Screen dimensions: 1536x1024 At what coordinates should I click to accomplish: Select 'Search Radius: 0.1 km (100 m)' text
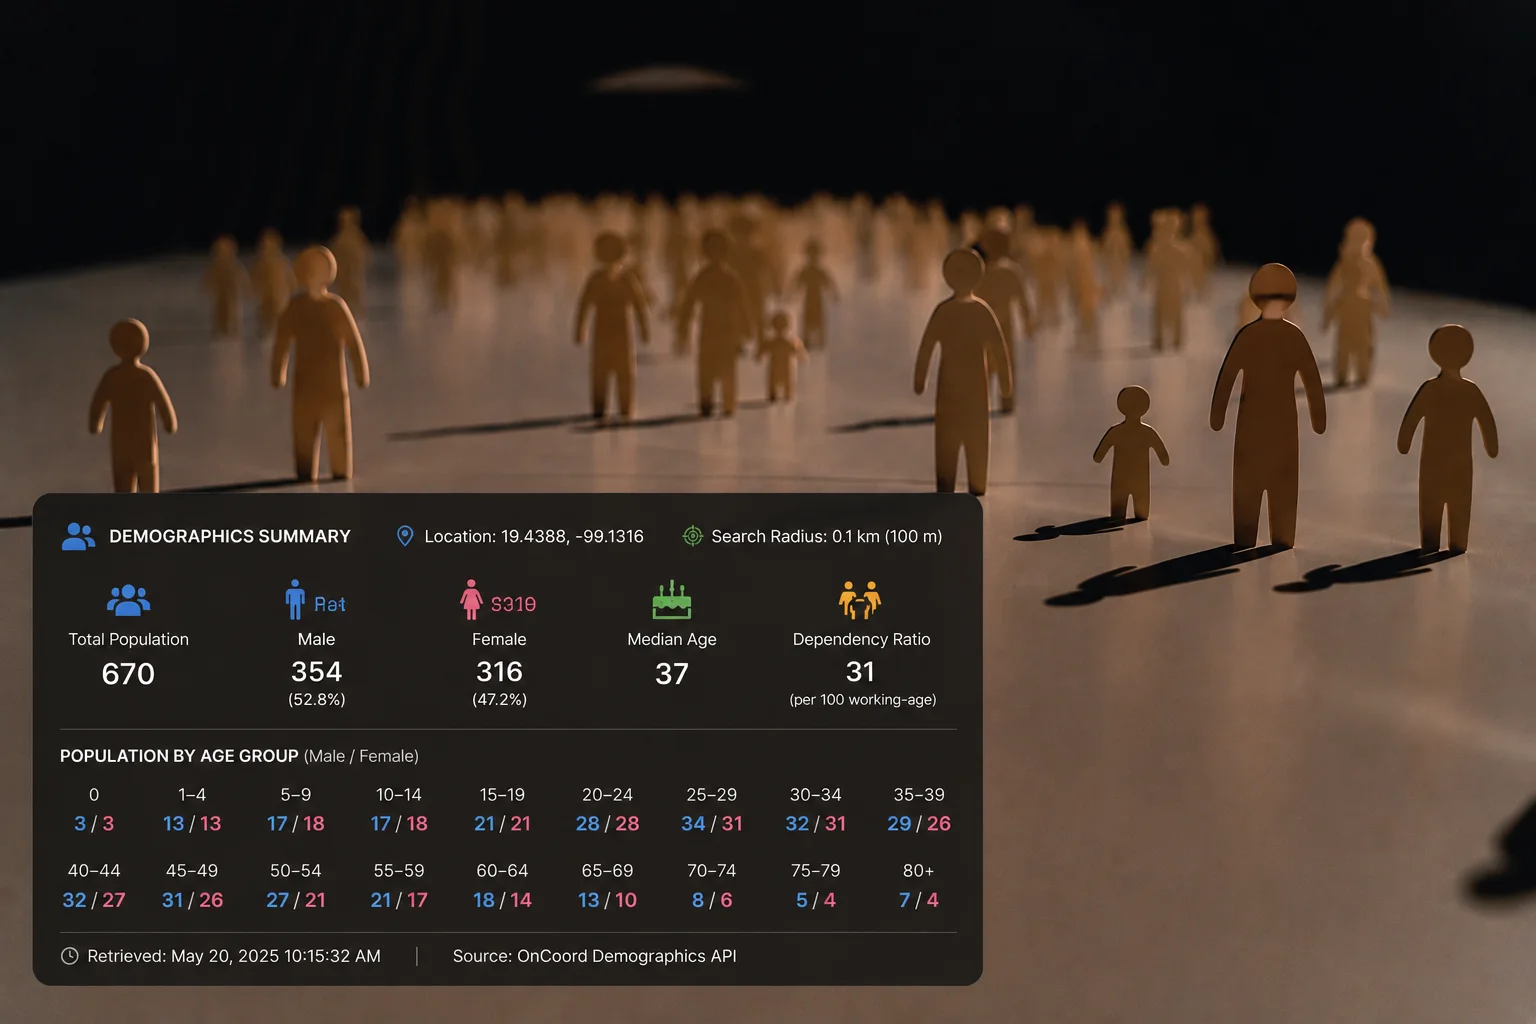827,537
